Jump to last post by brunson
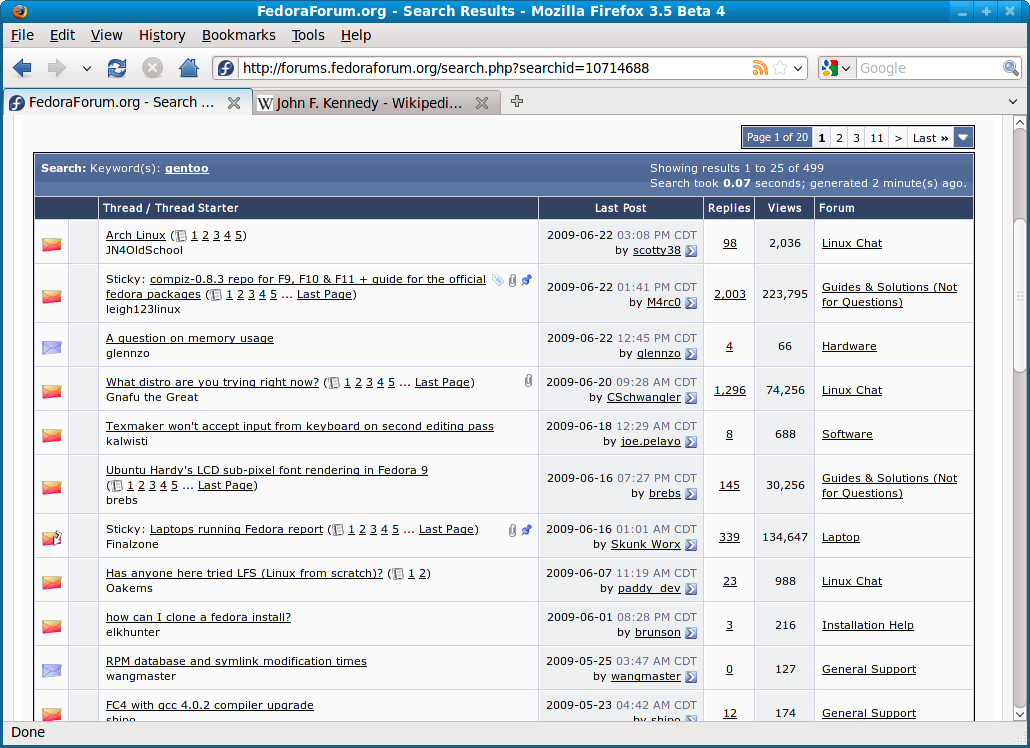Image resolution: width=1030 pixels, height=748 pixels. (691, 633)
